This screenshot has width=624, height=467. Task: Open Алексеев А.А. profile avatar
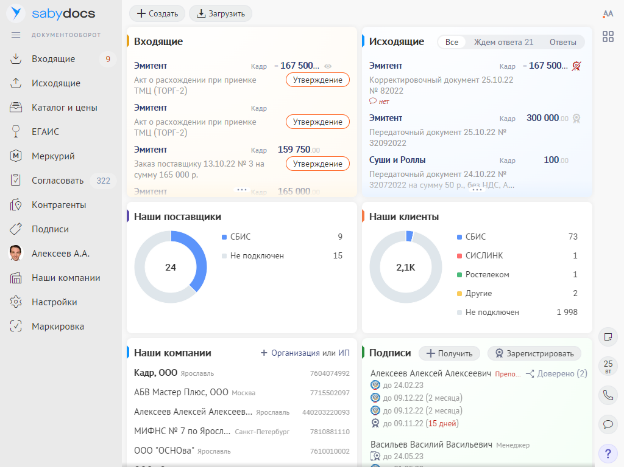point(16,253)
